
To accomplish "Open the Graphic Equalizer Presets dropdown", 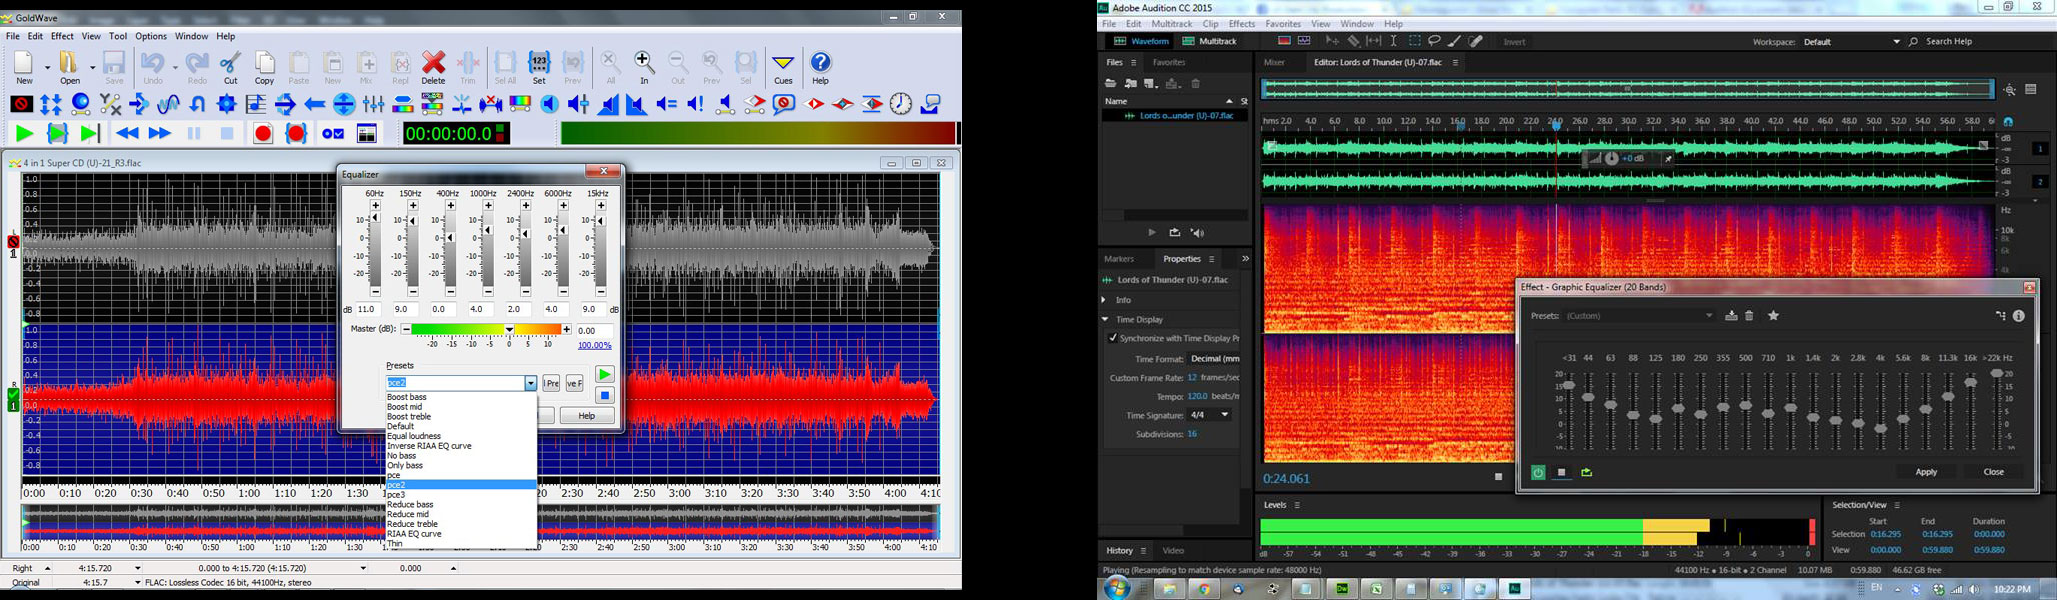I will 1640,316.
